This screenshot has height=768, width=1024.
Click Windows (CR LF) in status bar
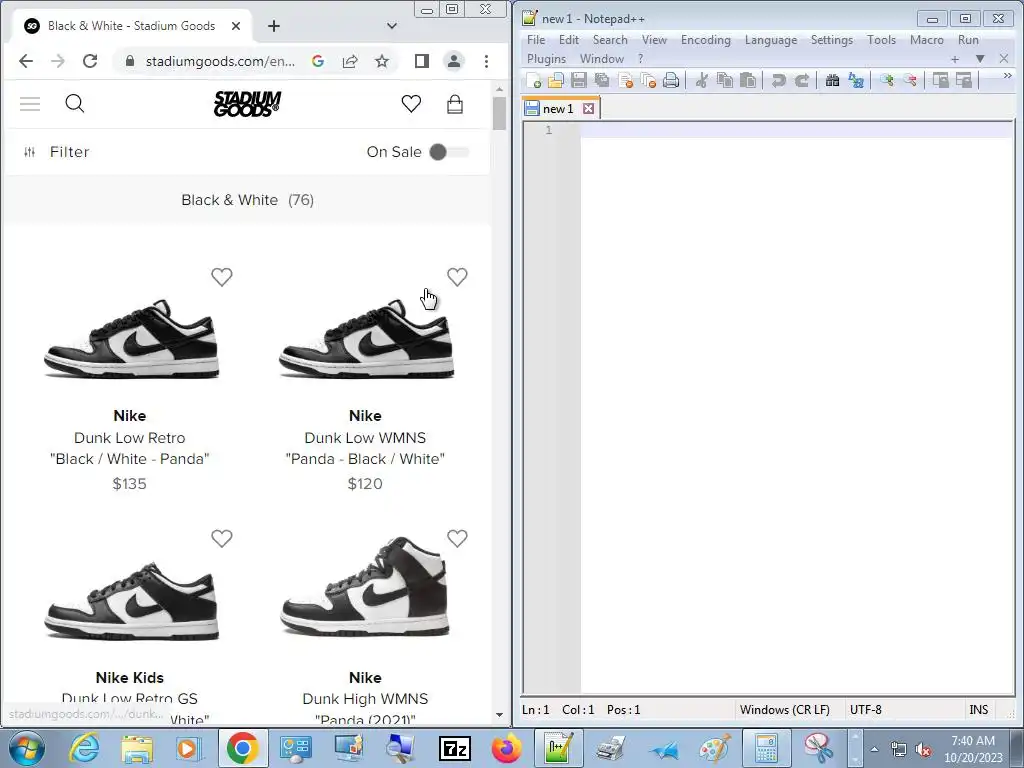click(784, 709)
